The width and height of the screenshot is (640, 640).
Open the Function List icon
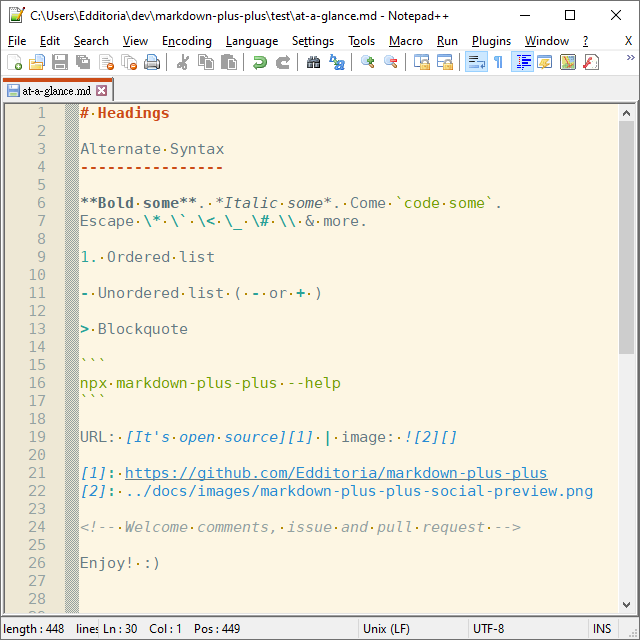click(x=591, y=62)
